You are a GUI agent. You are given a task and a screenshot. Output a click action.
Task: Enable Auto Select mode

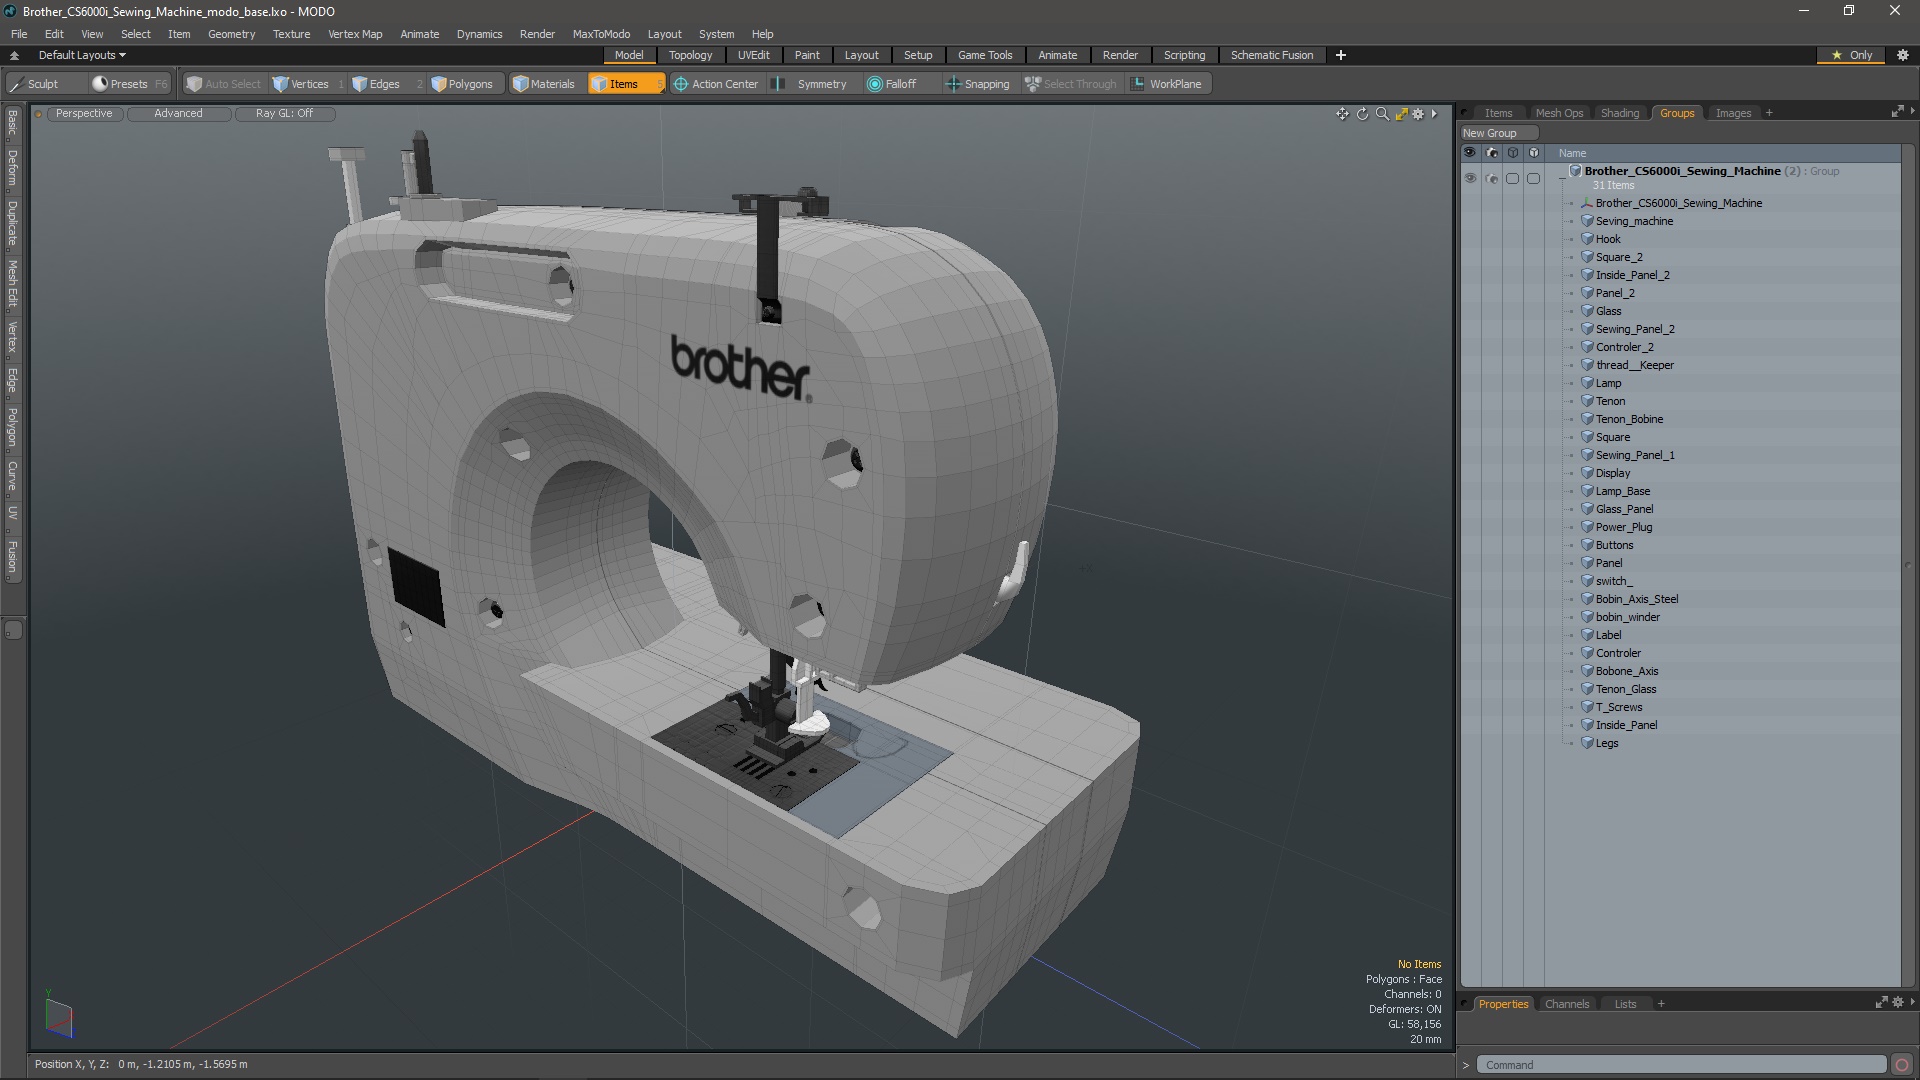224,84
